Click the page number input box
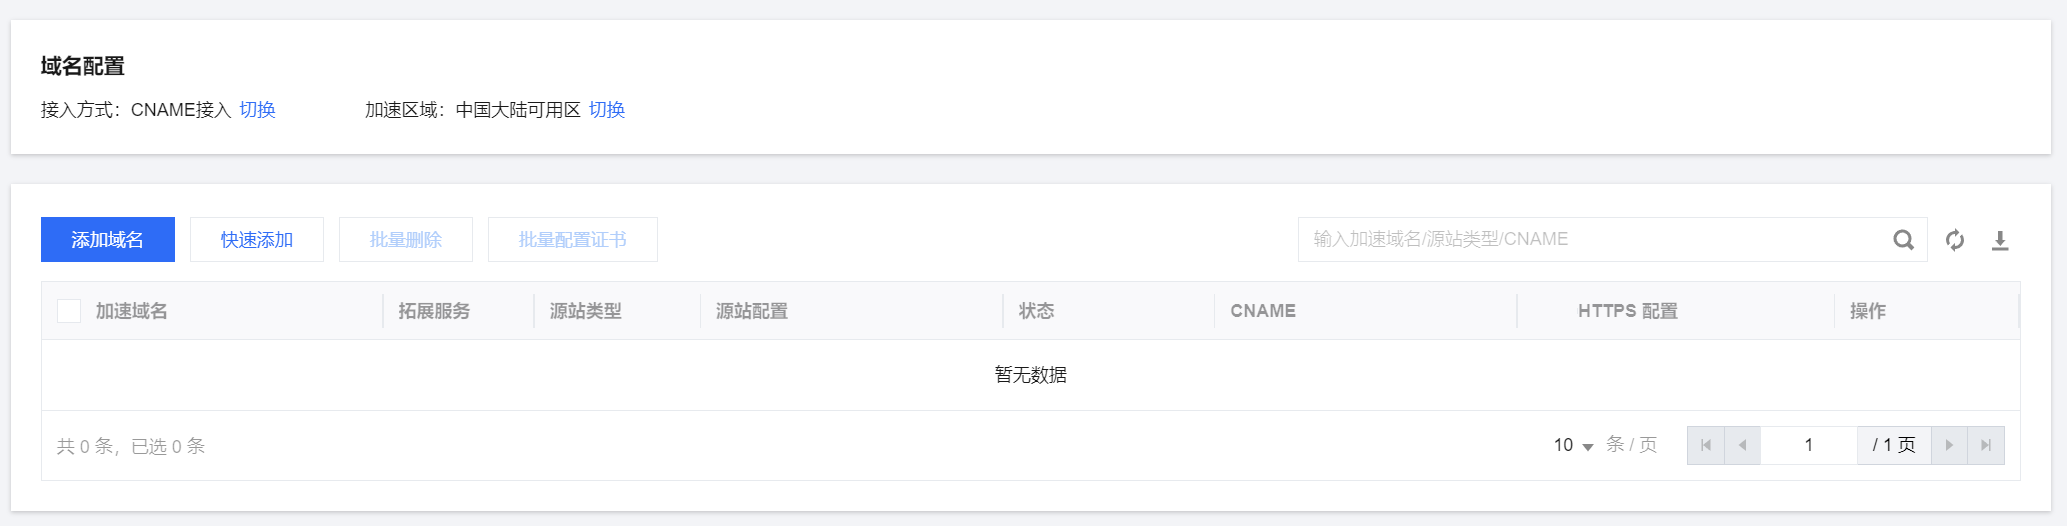Image resolution: width=2067 pixels, height=526 pixels. (1809, 445)
